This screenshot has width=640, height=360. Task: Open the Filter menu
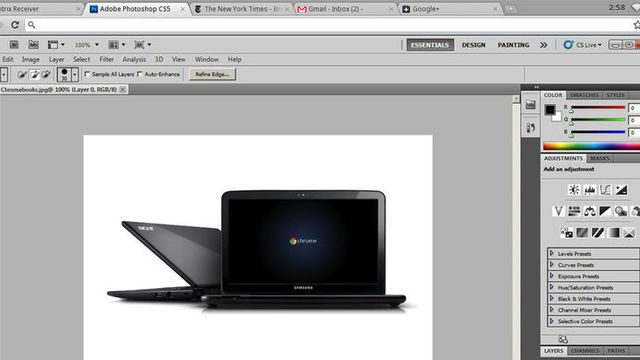click(107, 60)
